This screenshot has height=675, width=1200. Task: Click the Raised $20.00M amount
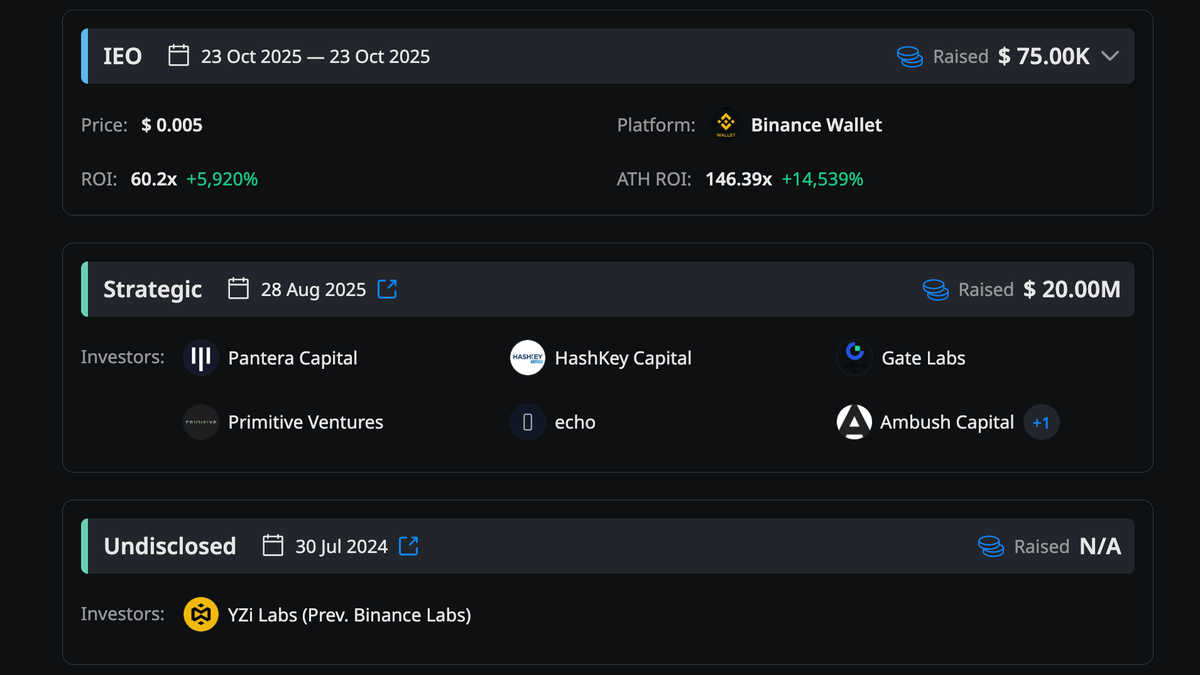[x=1070, y=289]
